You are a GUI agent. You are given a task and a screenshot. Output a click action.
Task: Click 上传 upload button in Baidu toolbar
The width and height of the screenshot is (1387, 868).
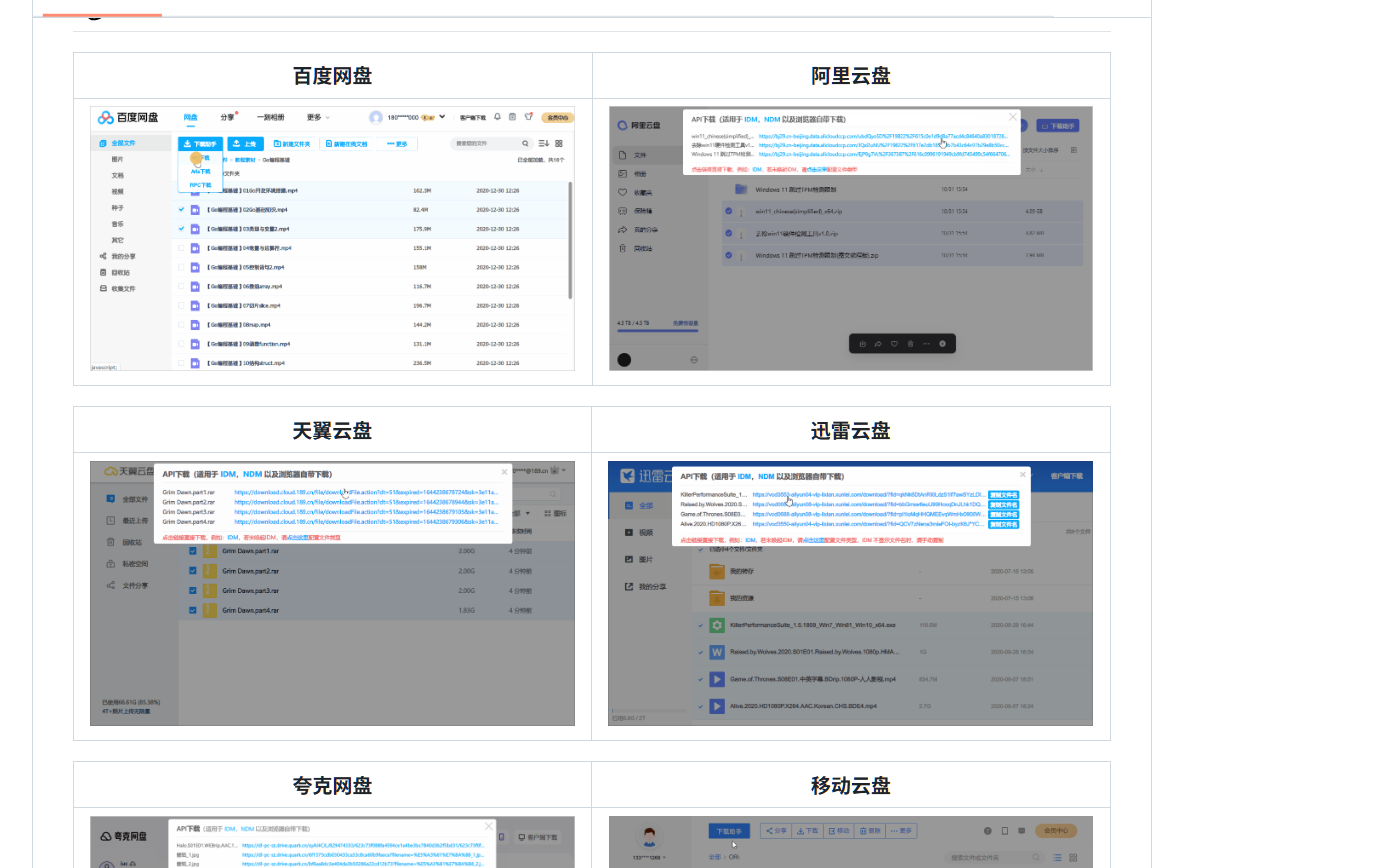[245, 144]
